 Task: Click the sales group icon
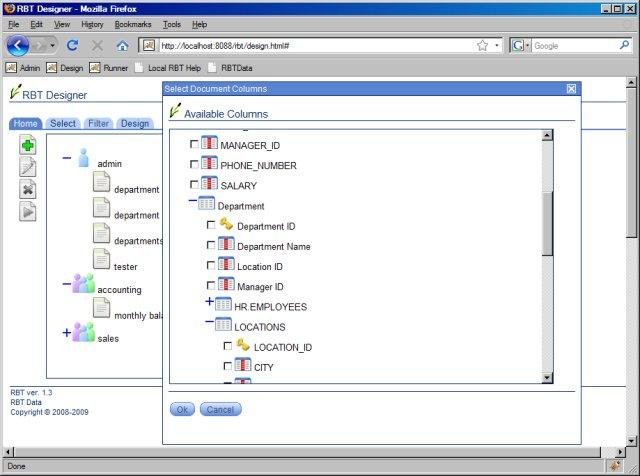pyautogui.click(x=84, y=332)
